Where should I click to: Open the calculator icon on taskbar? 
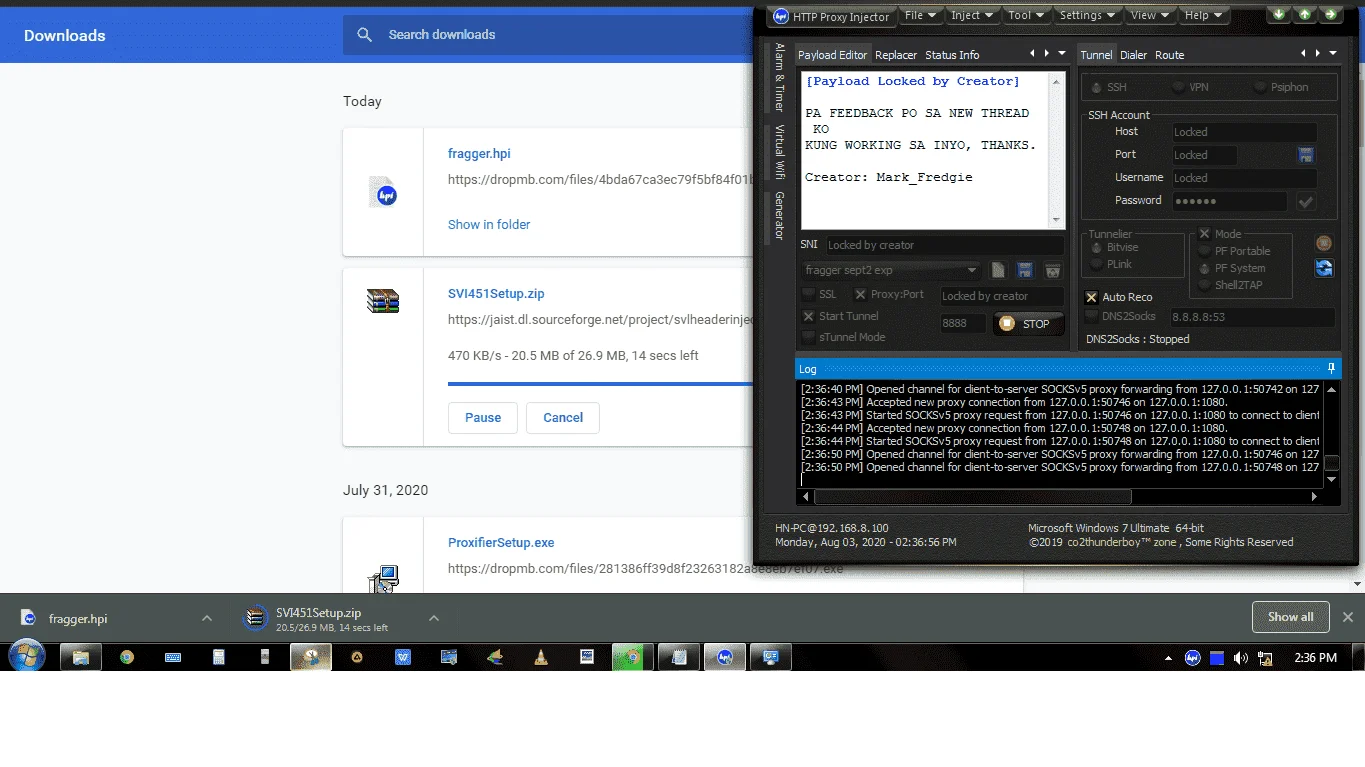(x=219, y=658)
